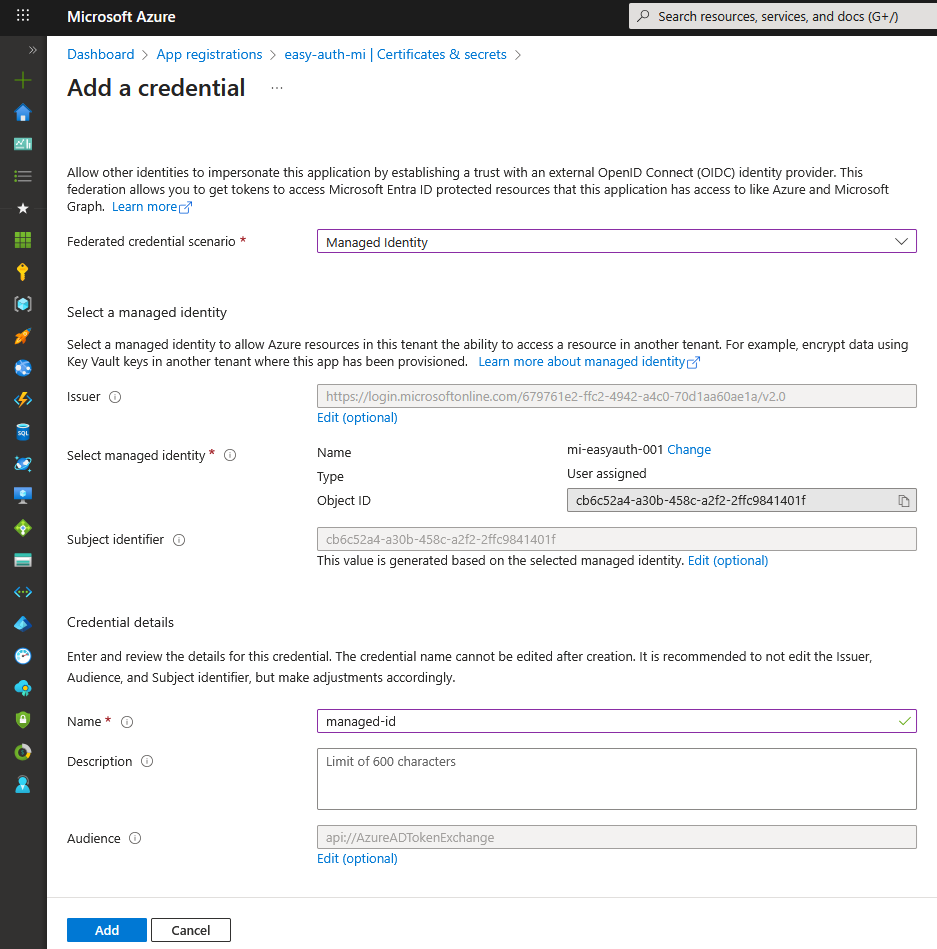Return to easy-auth-mi Certificates & secrets
The height and width of the screenshot is (949, 937).
pos(395,54)
